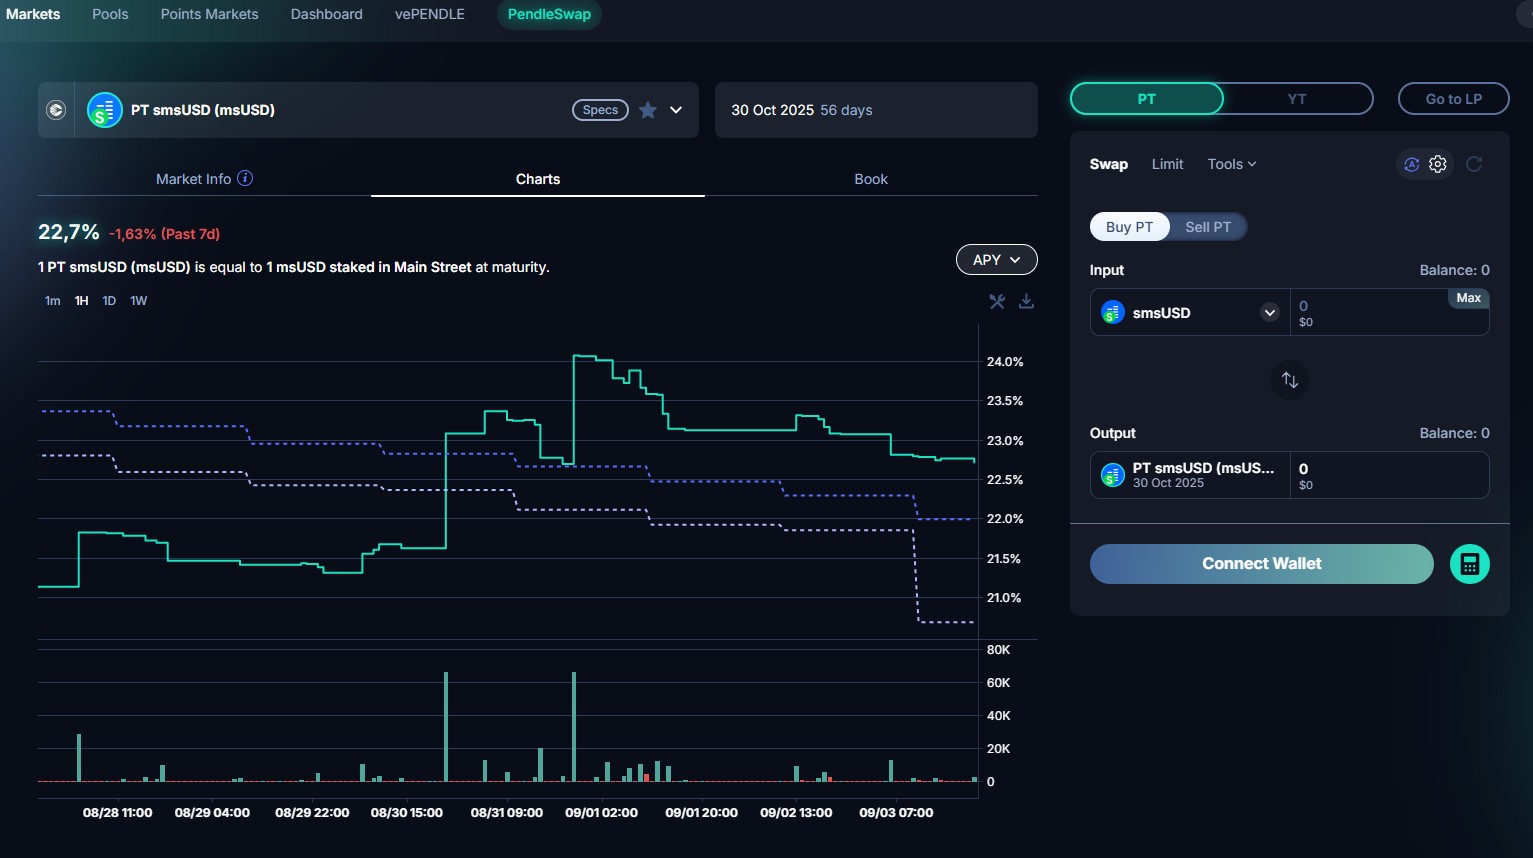Set chart interval to 1D
The height and width of the screenshot is (858, 1533).
109,301
